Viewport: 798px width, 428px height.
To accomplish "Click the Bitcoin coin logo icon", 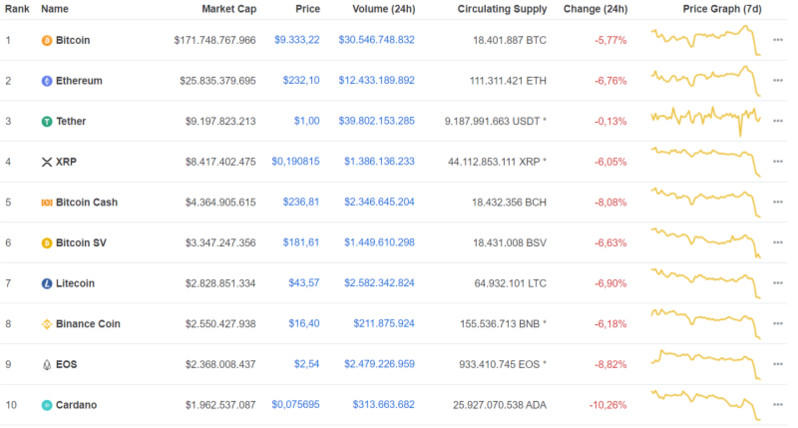I will pyautogui.click(x=46, y=40).
